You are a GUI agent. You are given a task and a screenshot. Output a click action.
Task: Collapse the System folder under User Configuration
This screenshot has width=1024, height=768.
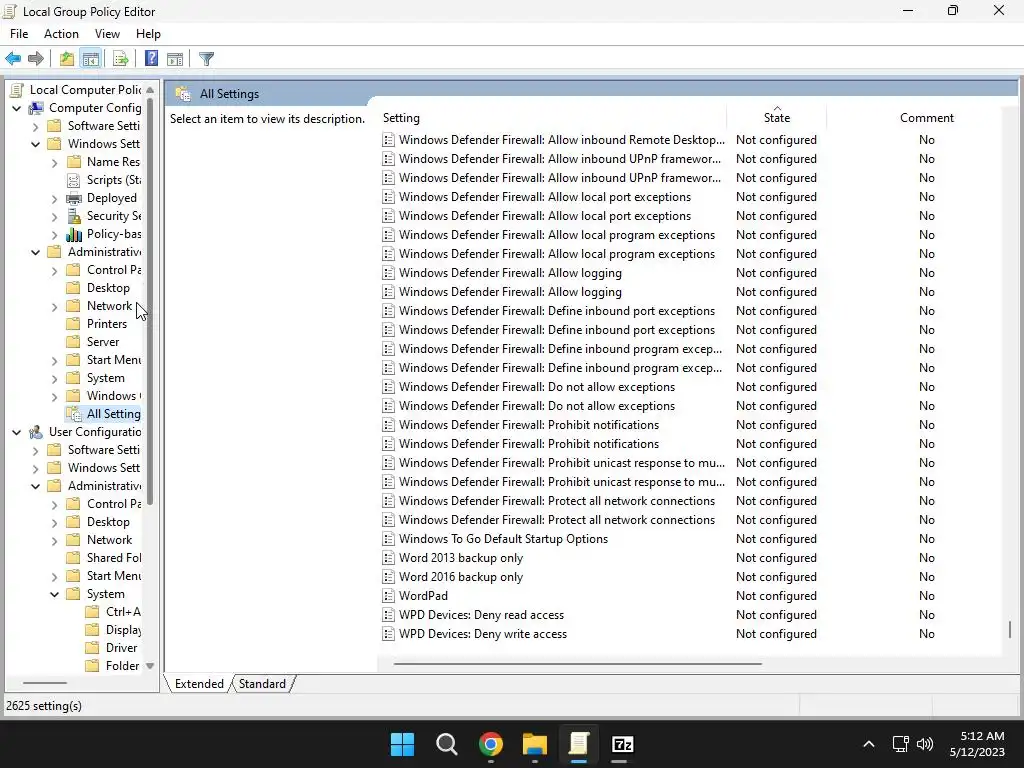coord(55,594)
